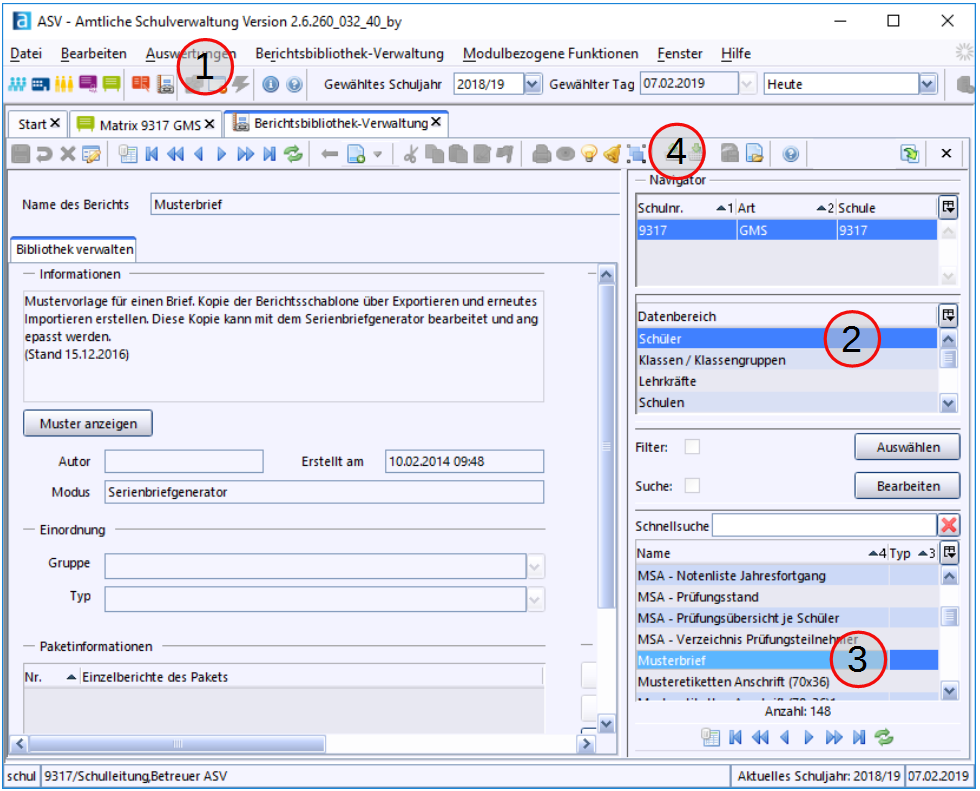The width and height of the screenshot is (980, 791).
Task: Open the green matrix board icon in main toolbar
Action: [111, 84]
